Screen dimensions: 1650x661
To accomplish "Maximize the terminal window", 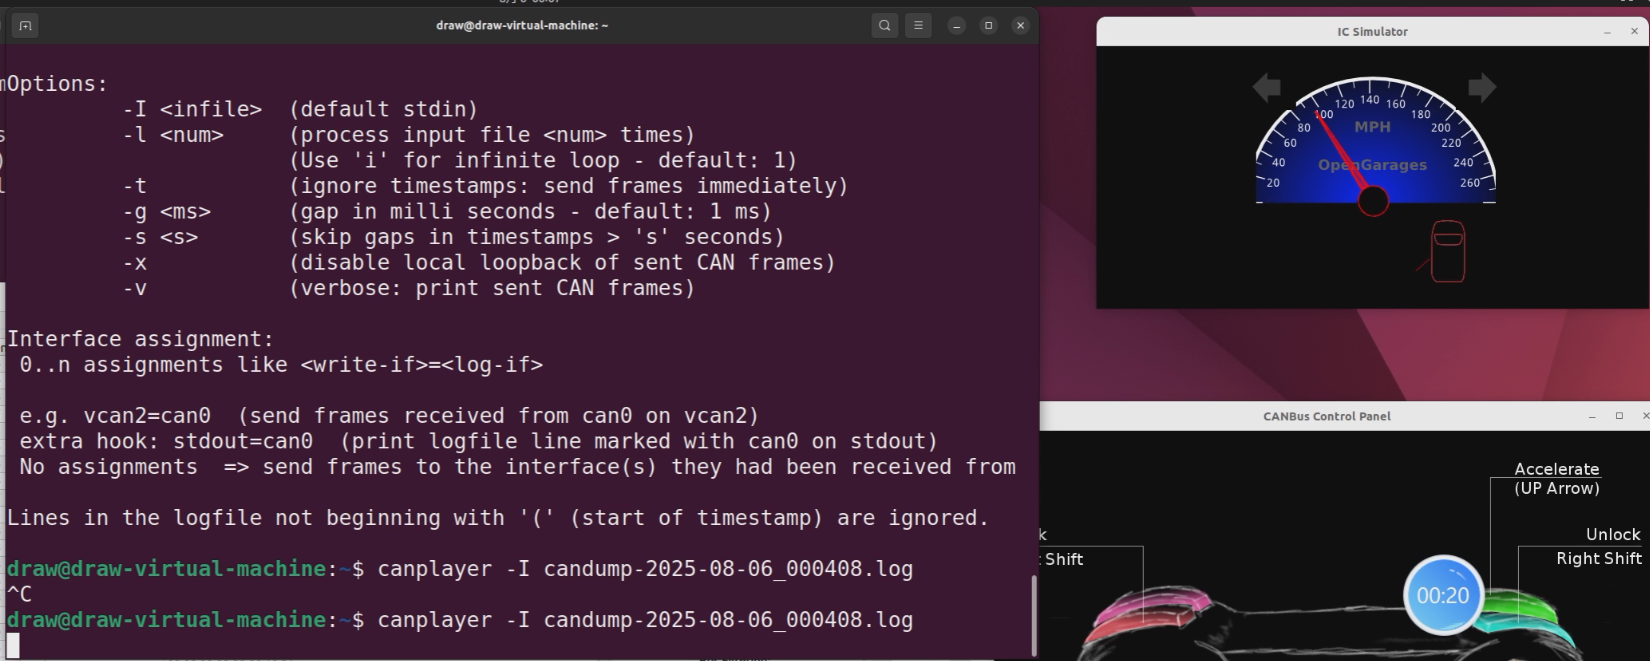I will point(989,26).
